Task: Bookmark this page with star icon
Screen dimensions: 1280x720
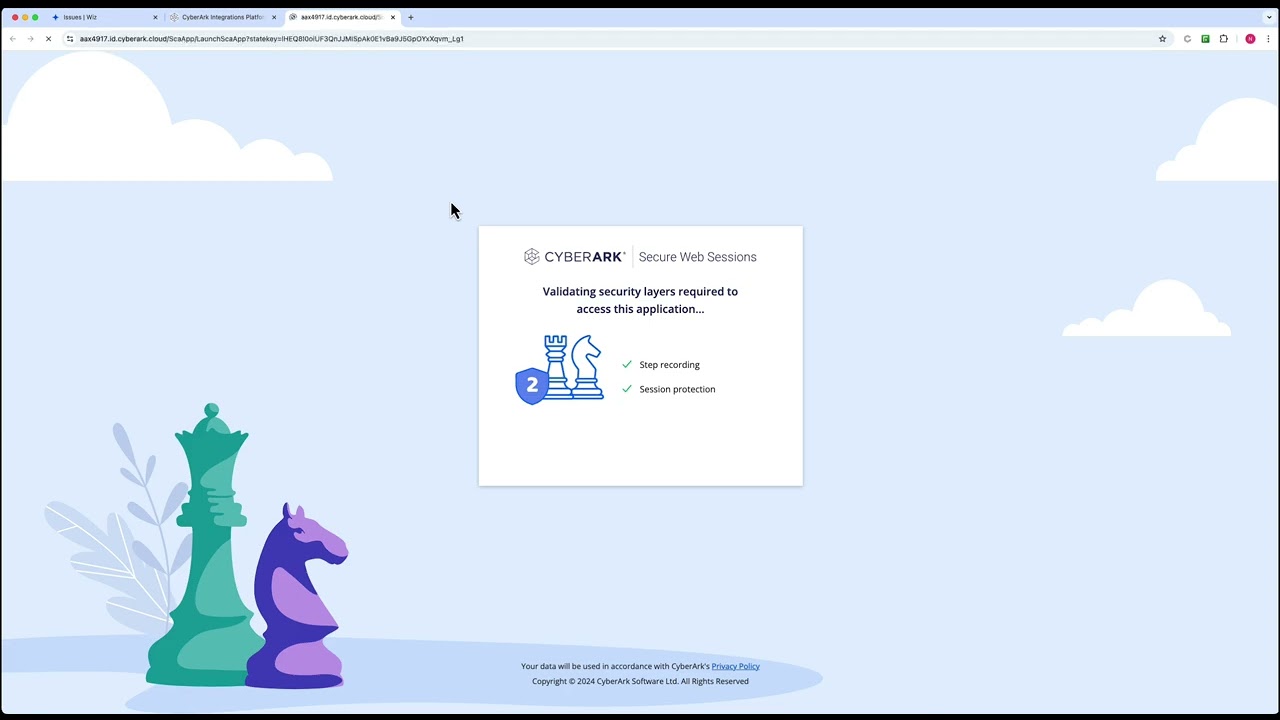Action: [1162, 39]
